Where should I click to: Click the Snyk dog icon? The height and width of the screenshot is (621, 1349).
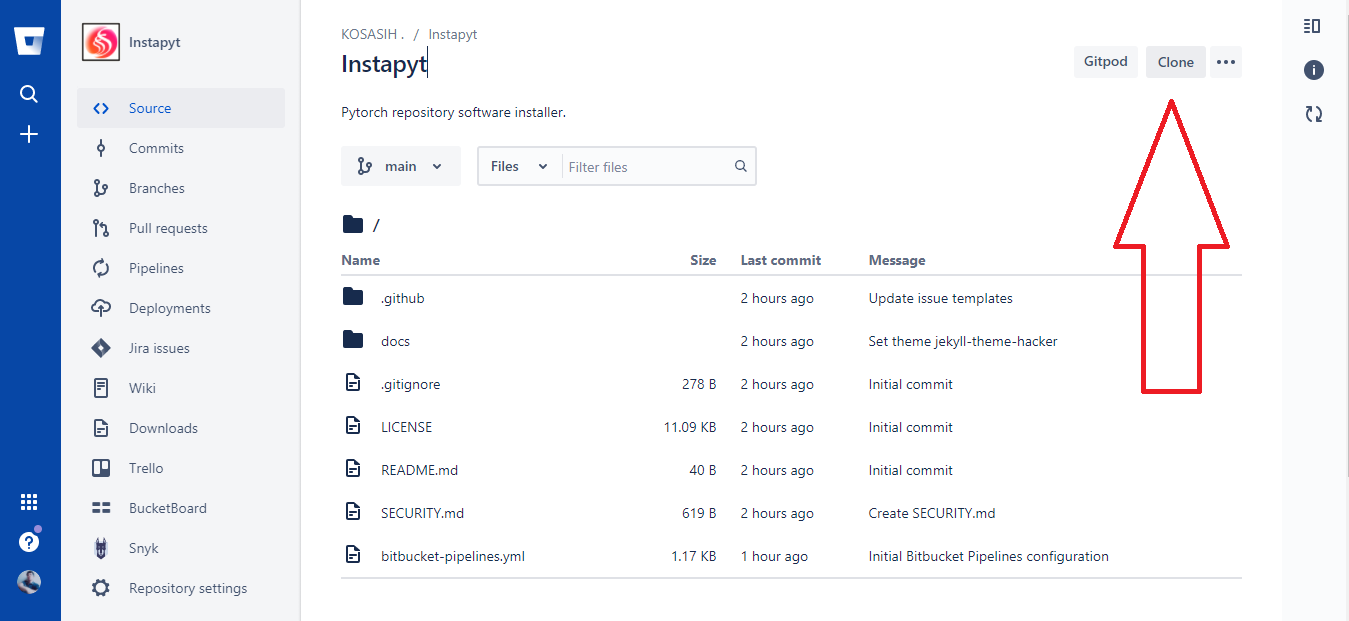click(101, 548)
